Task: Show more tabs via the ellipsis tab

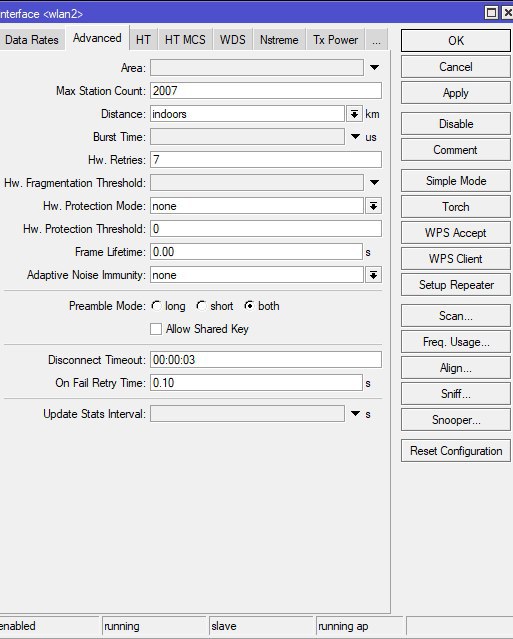Action: click(x=376, y=40)
